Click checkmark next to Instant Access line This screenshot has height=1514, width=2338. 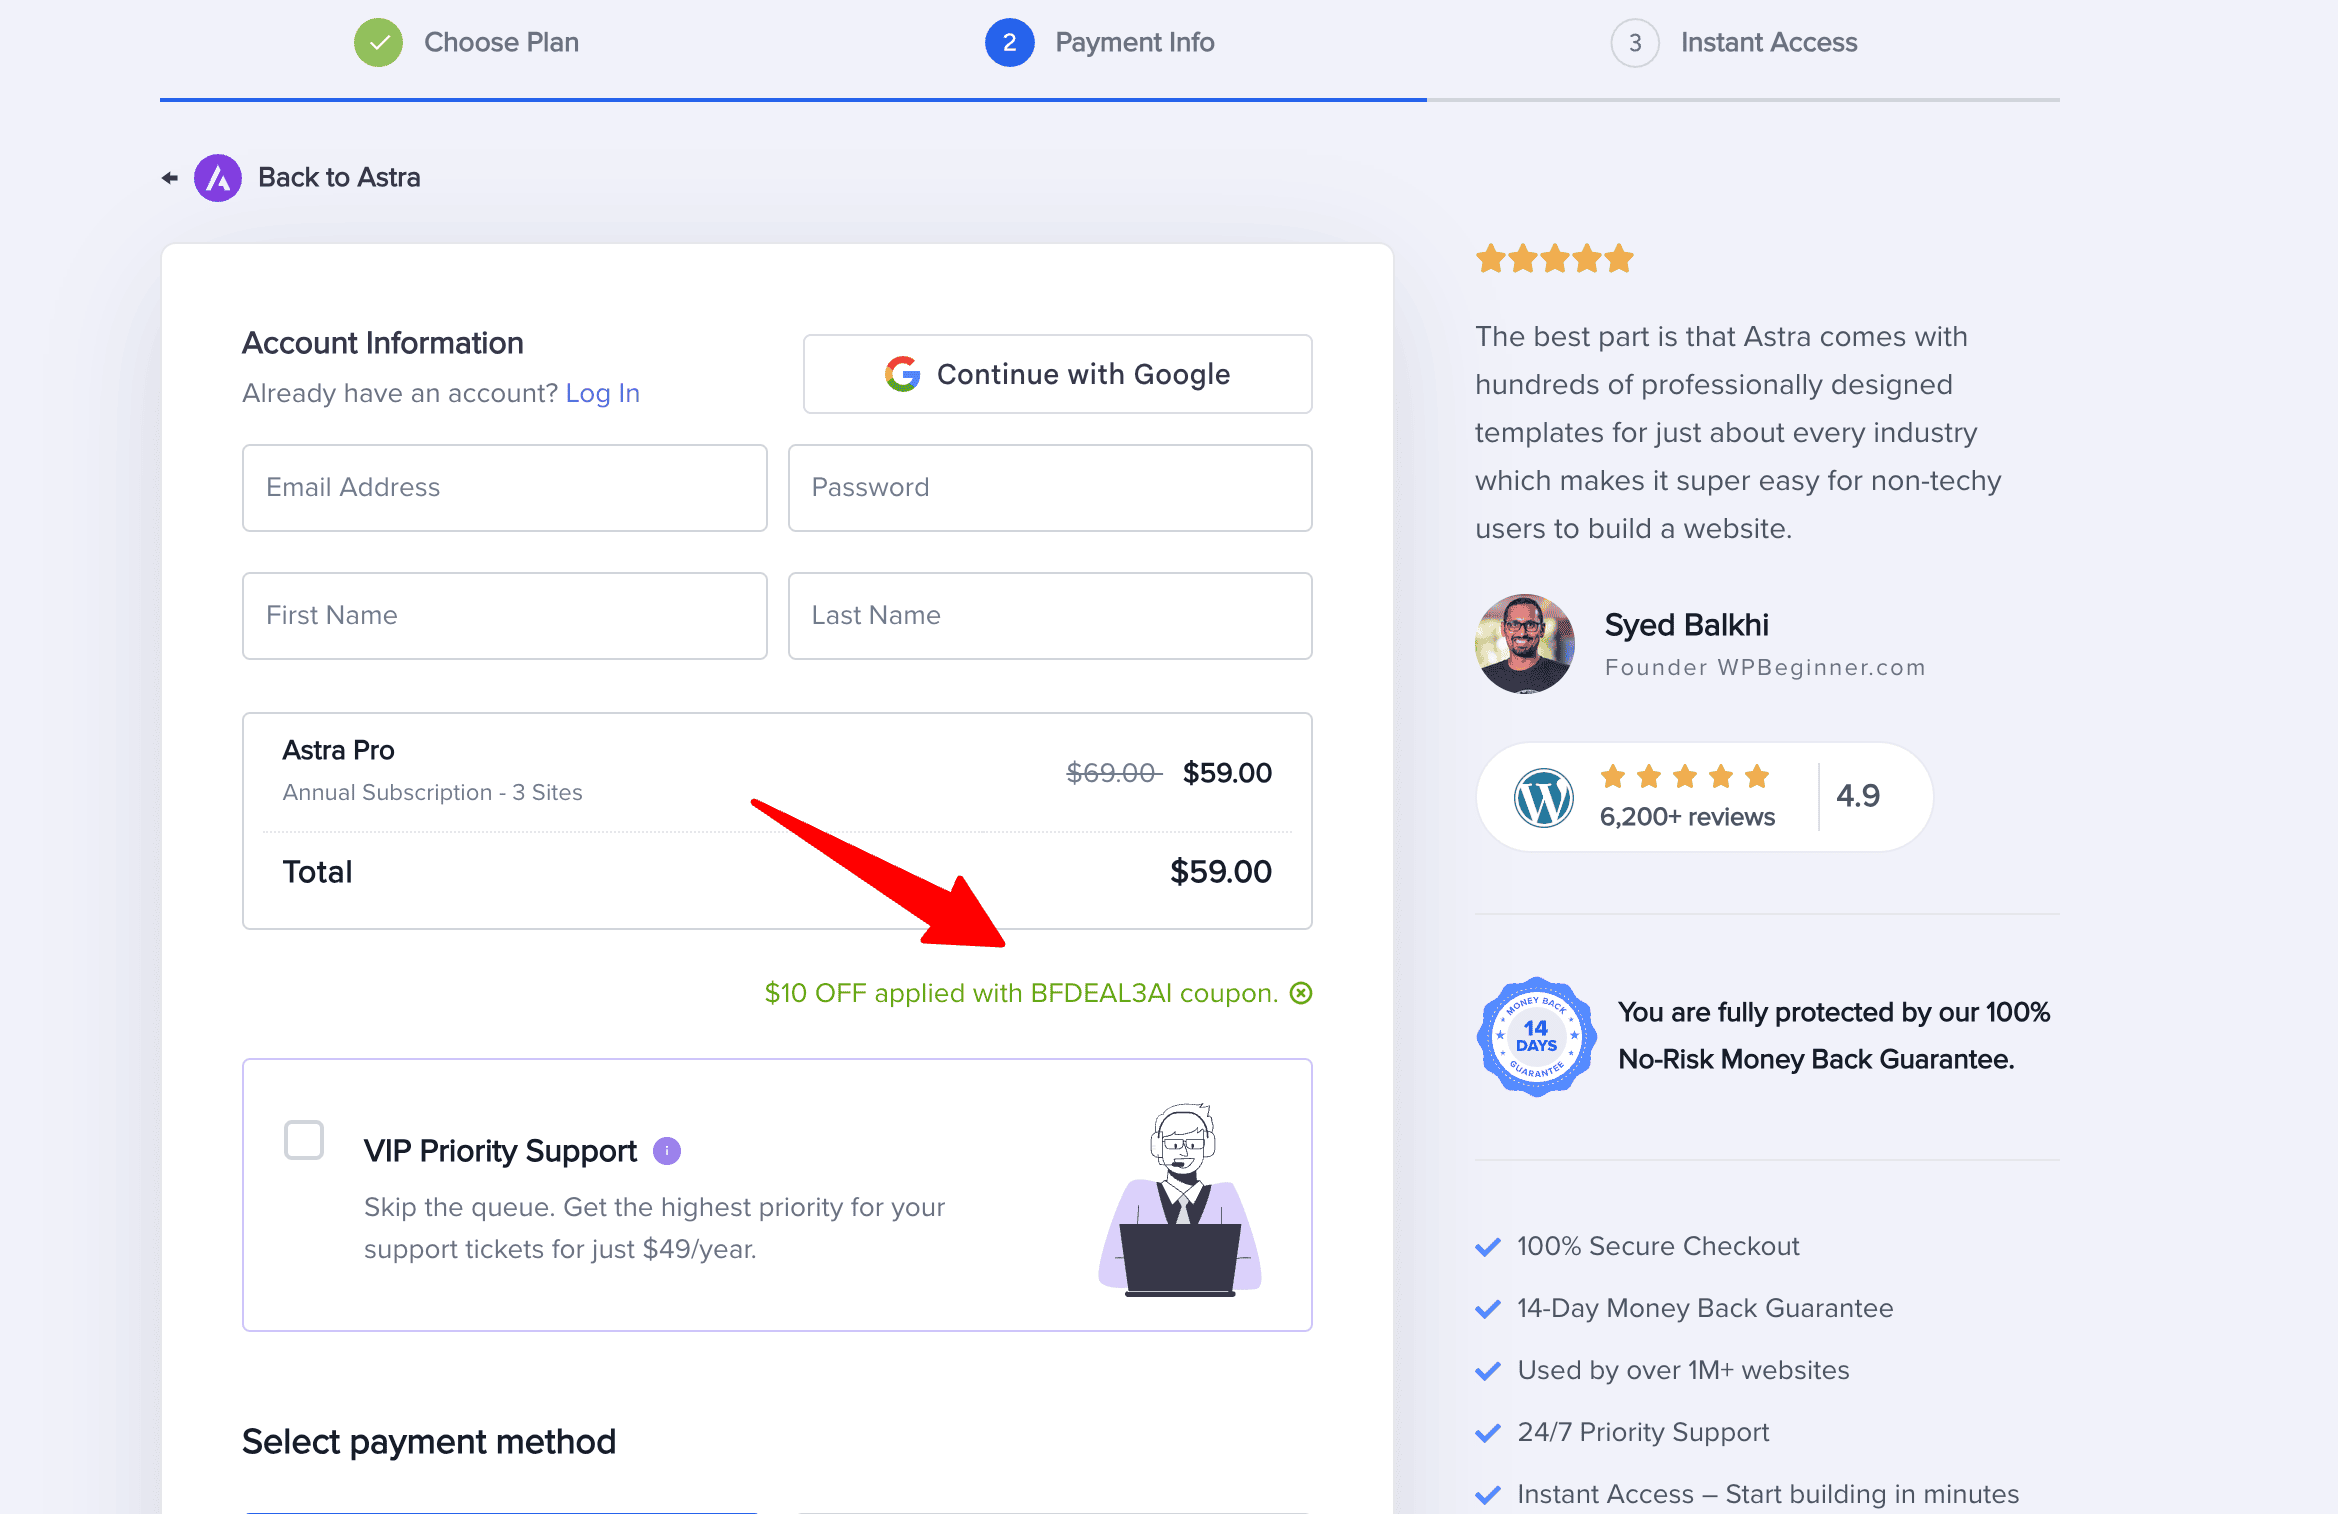point(1488,1495)
